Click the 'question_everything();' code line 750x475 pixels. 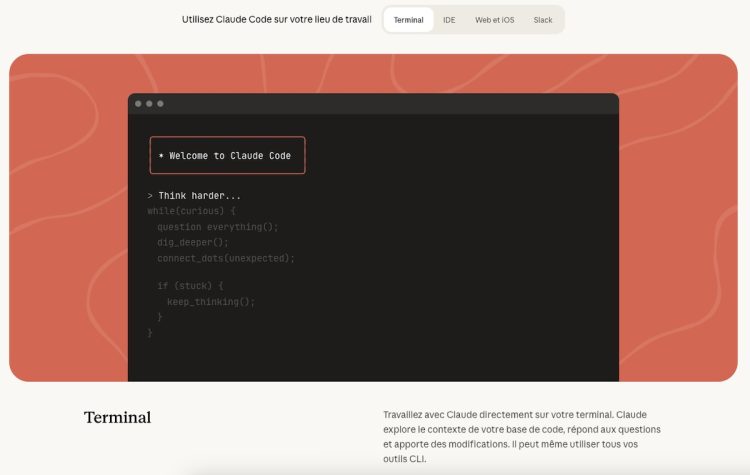coord(218,227)
